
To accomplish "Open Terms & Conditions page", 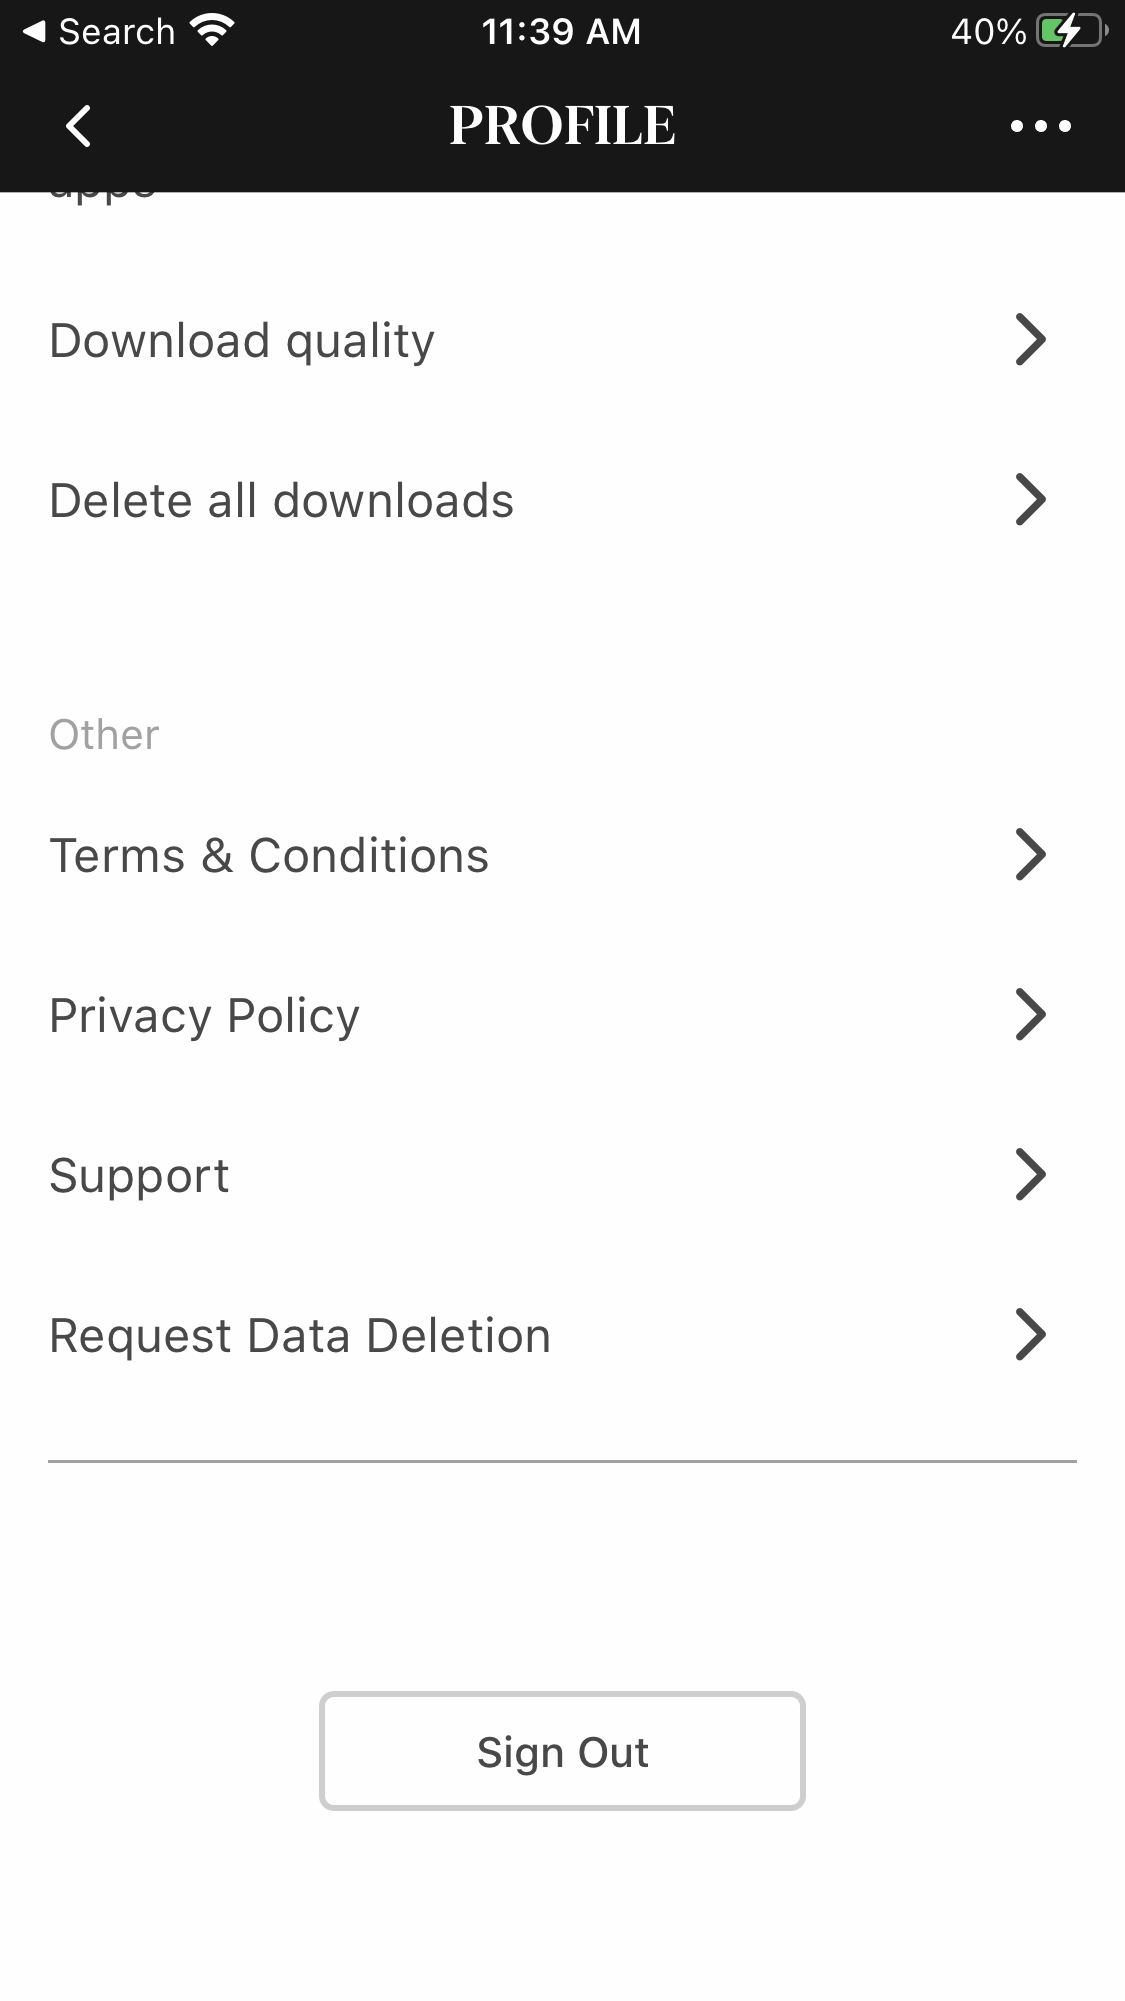I will (269, 856).
